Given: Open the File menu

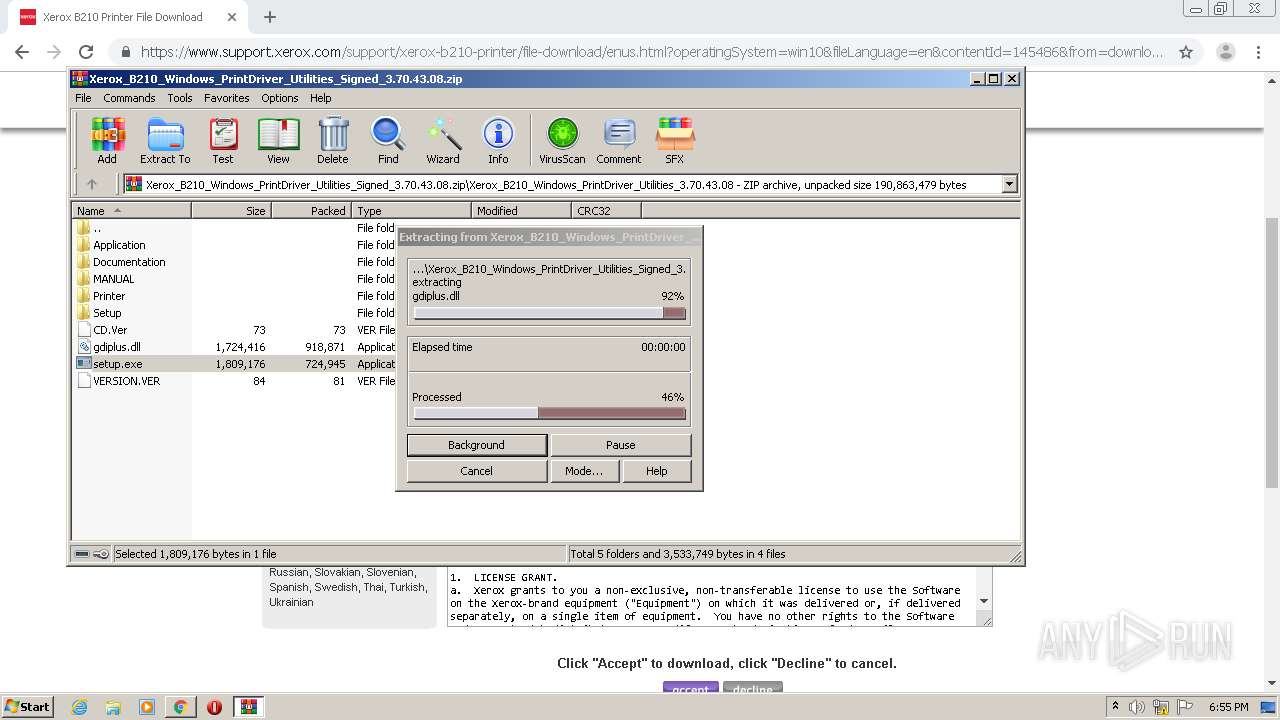Looking at the screenshot, I should 83,98.
